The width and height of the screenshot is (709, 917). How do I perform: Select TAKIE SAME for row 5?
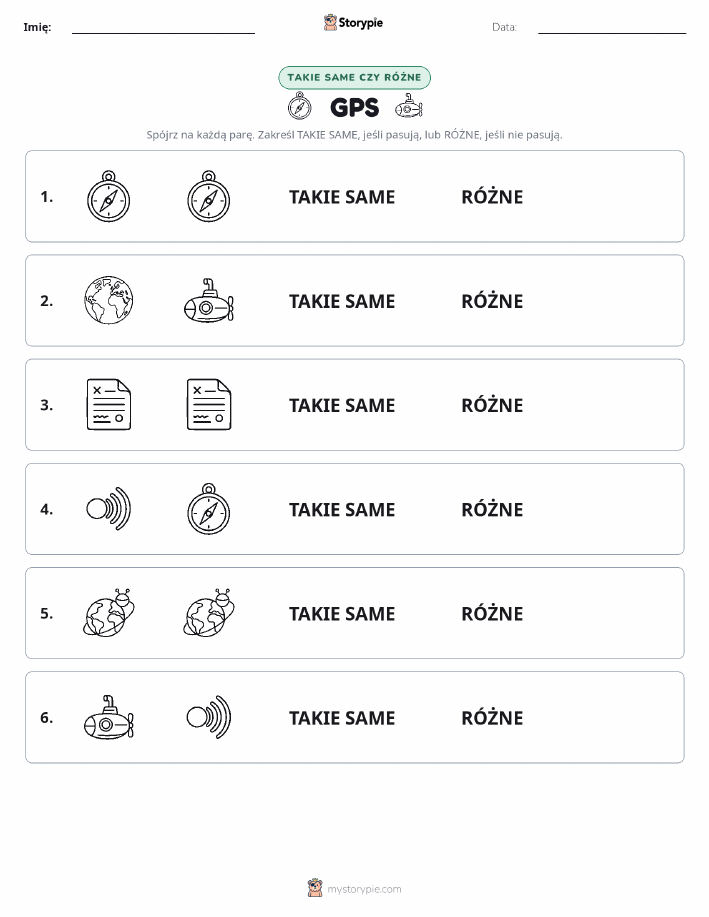tap(342, 613)
